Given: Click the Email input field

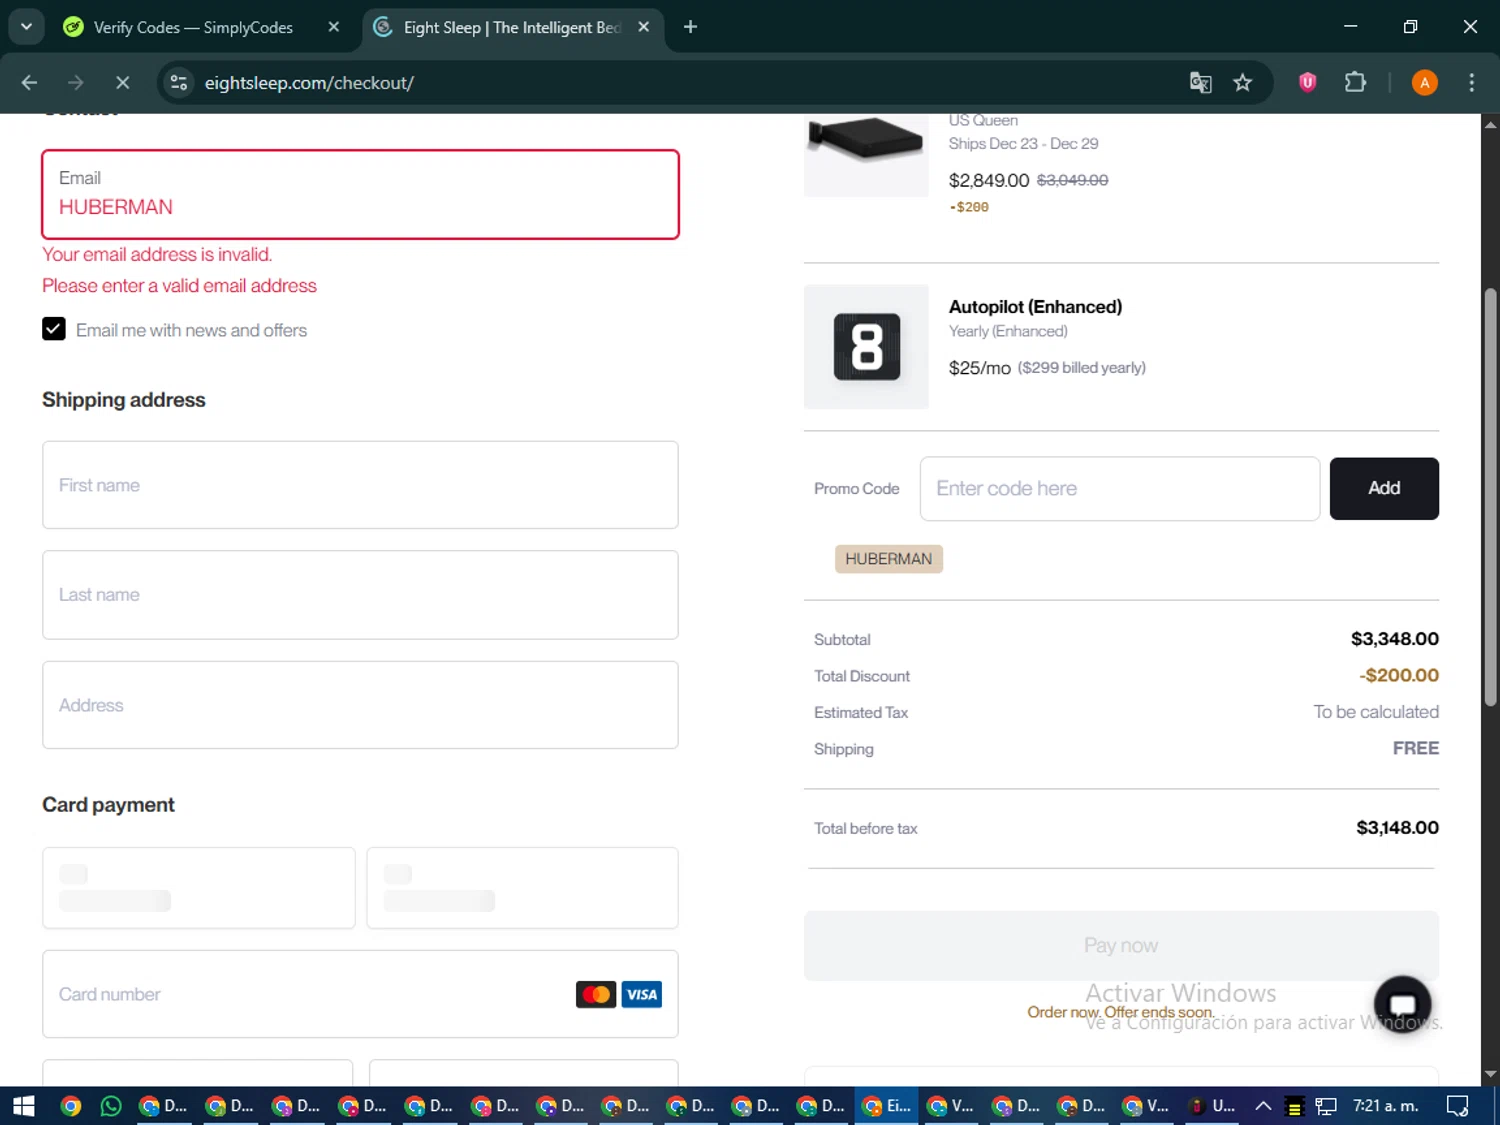Looking at the screenshot, I should click(x=360, y=194).
